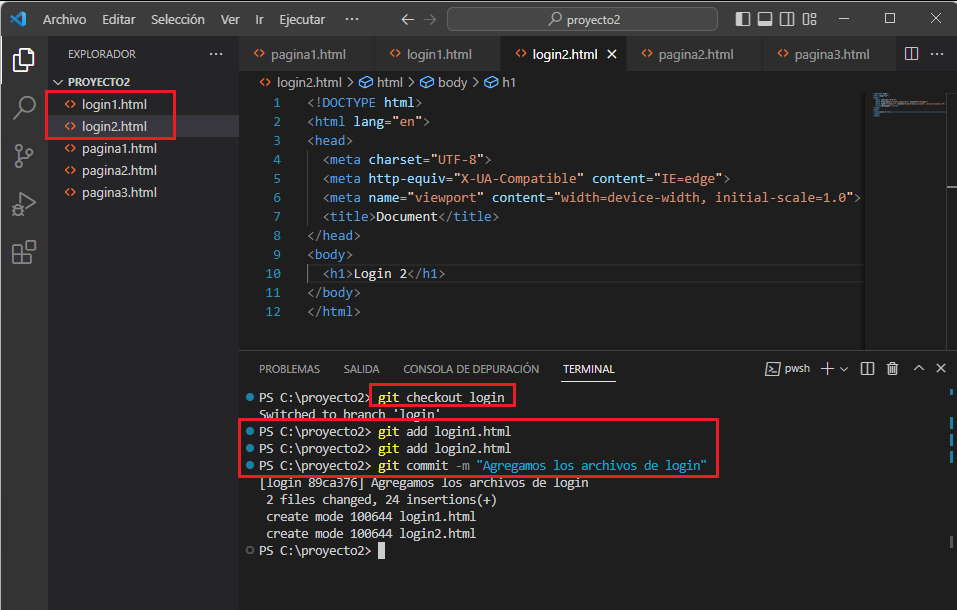Viewport: 957px width, 610px height.
Task: Select the TERMINAL panel tab
Action: [x=588, y=369]
